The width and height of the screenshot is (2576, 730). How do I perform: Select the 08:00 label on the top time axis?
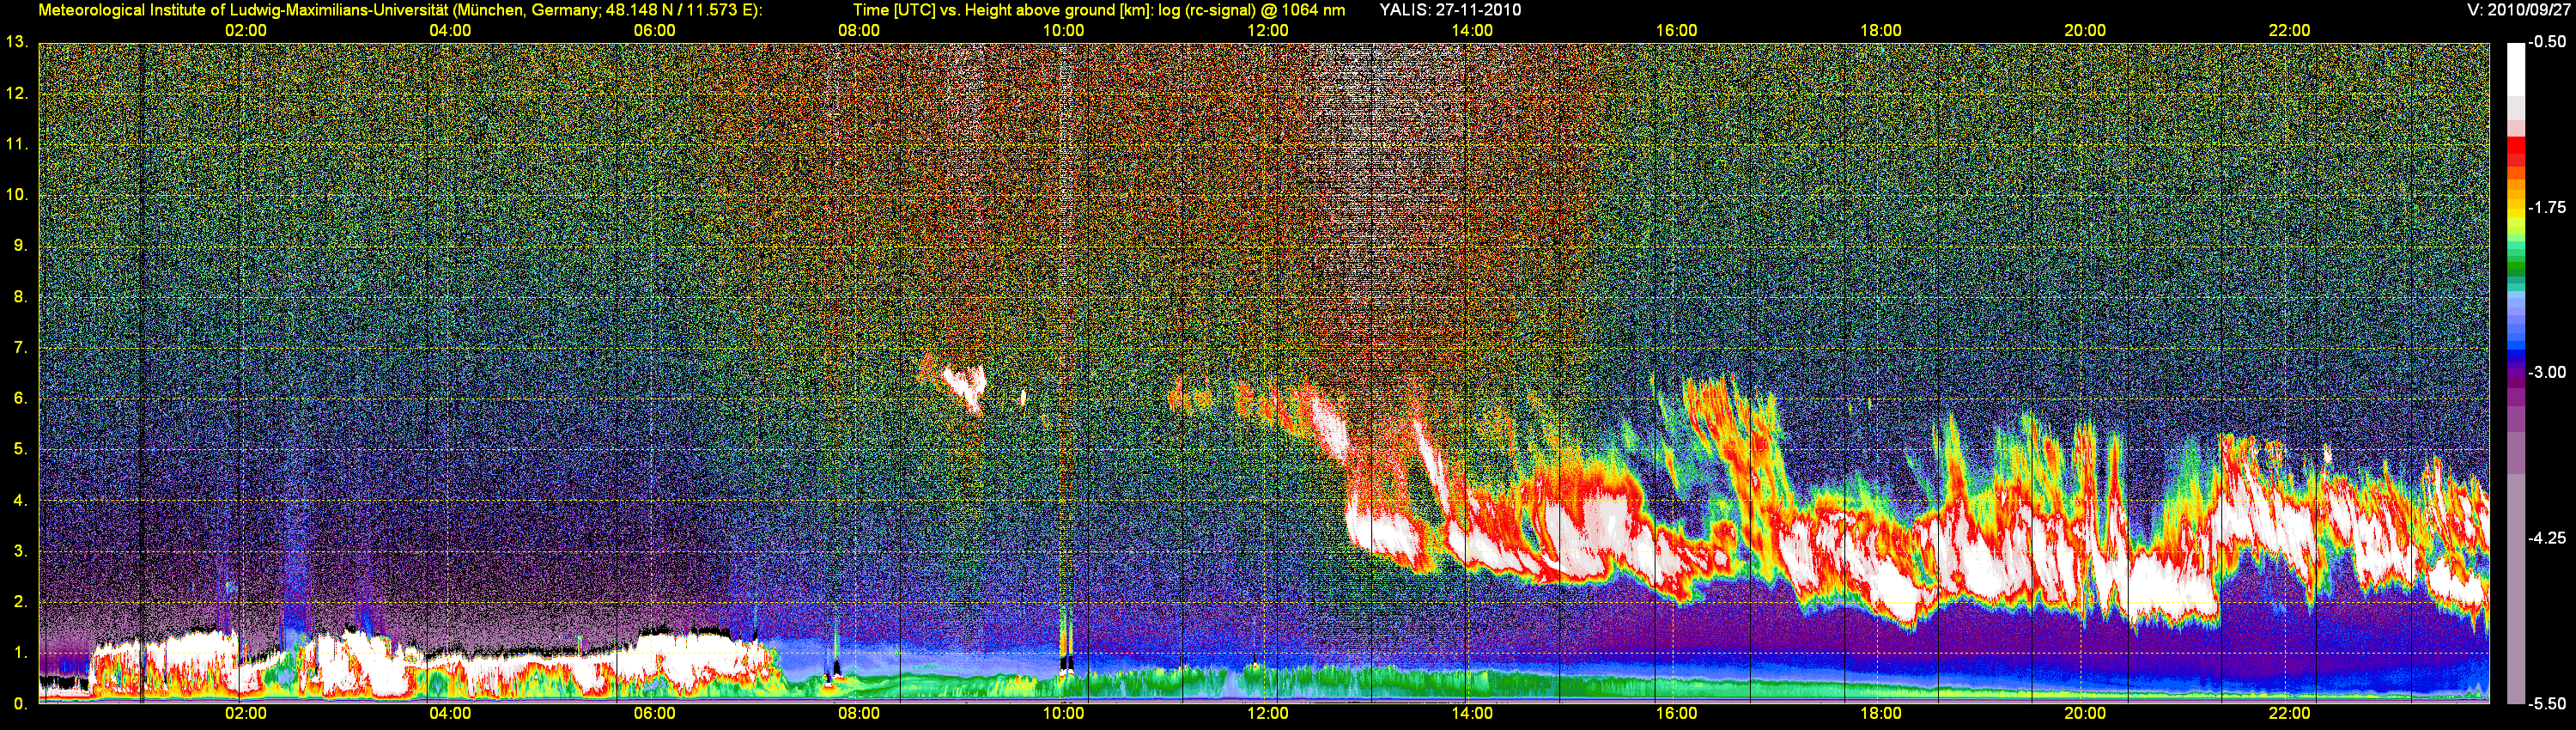point(859,31)
